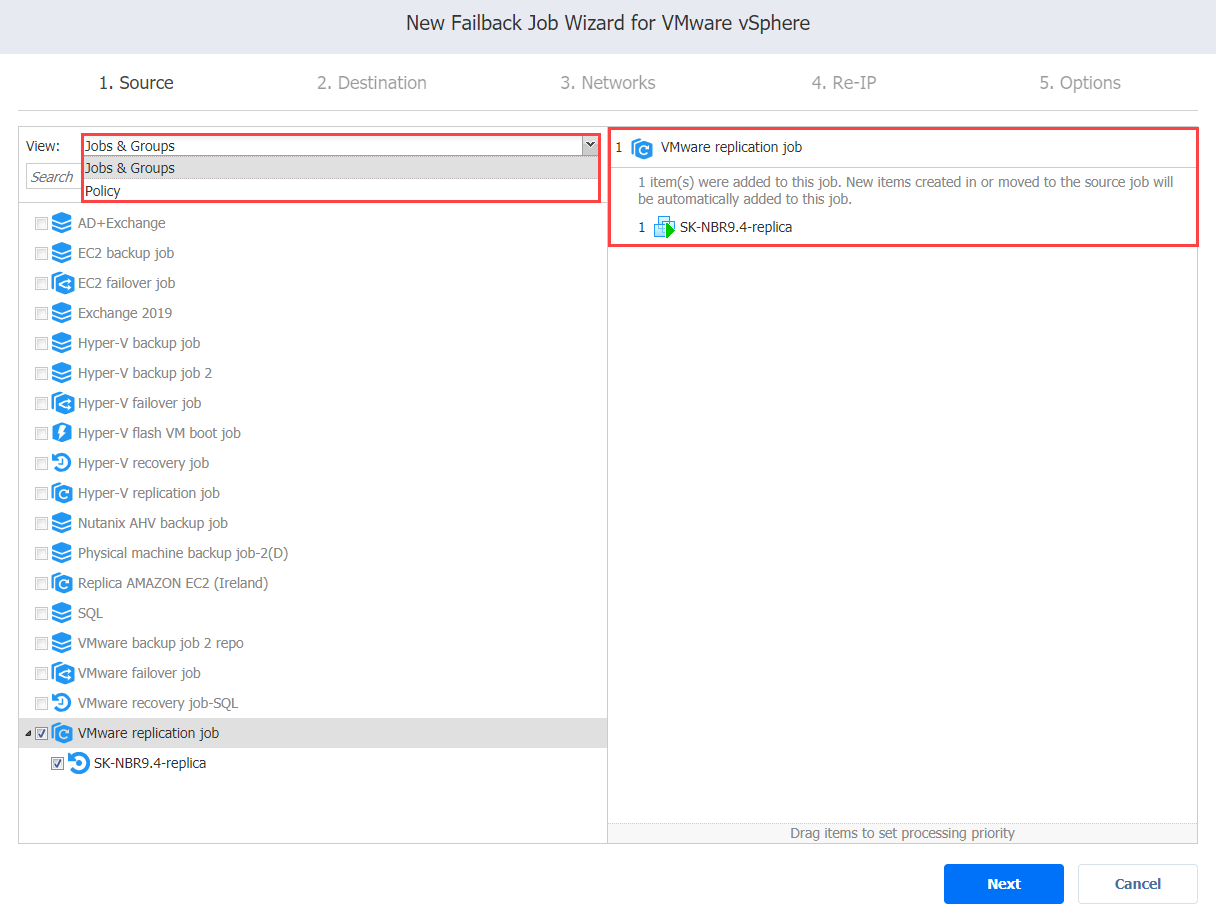Click the VMware replication job icon in right pane
Viewport: 1216px width, 914px height.
pyautogui.click(x=642, y=148)
